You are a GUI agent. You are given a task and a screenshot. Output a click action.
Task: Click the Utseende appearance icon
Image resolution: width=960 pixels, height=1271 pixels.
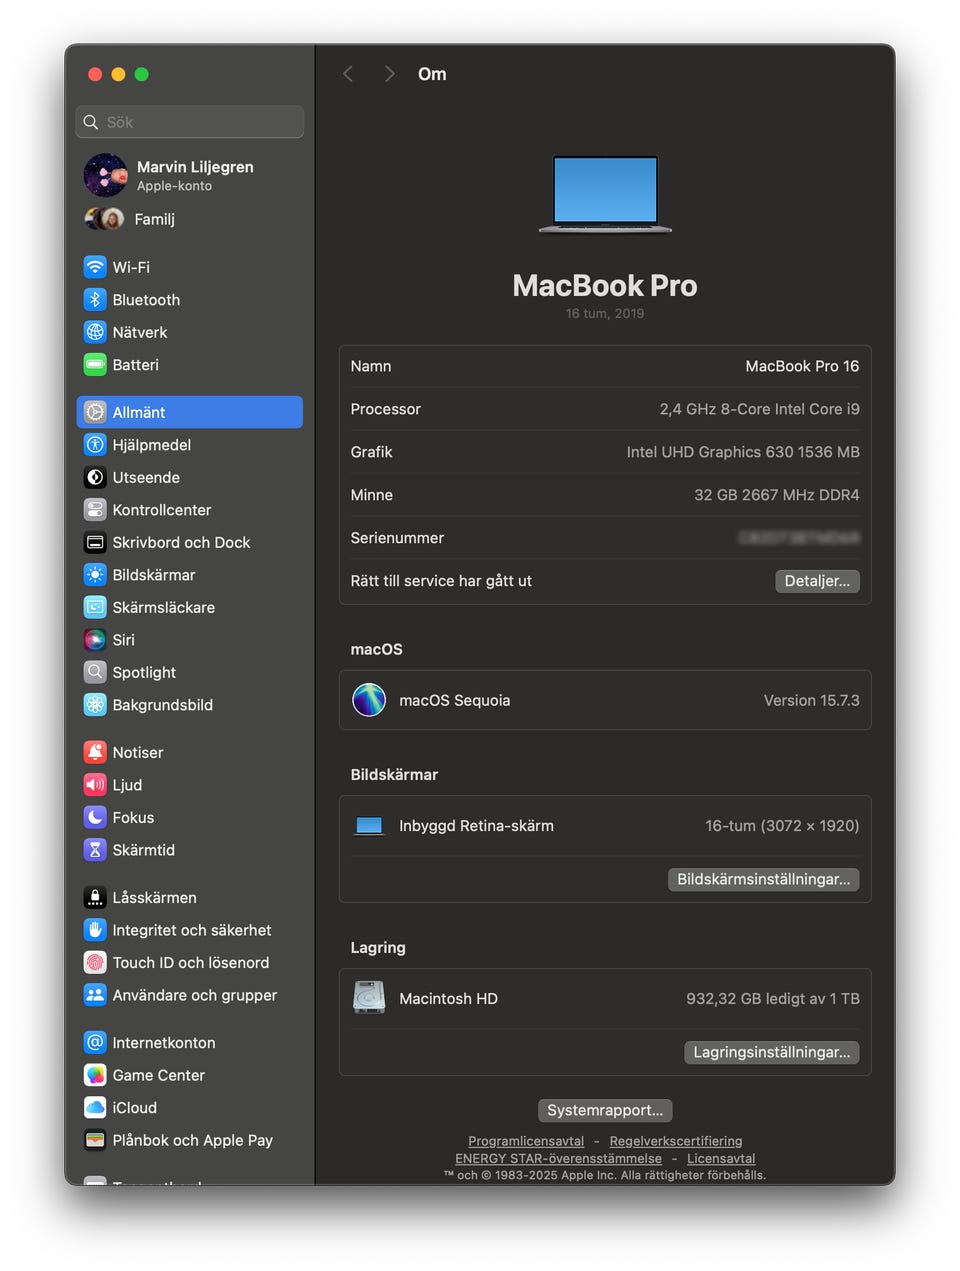tap(95, 477)
